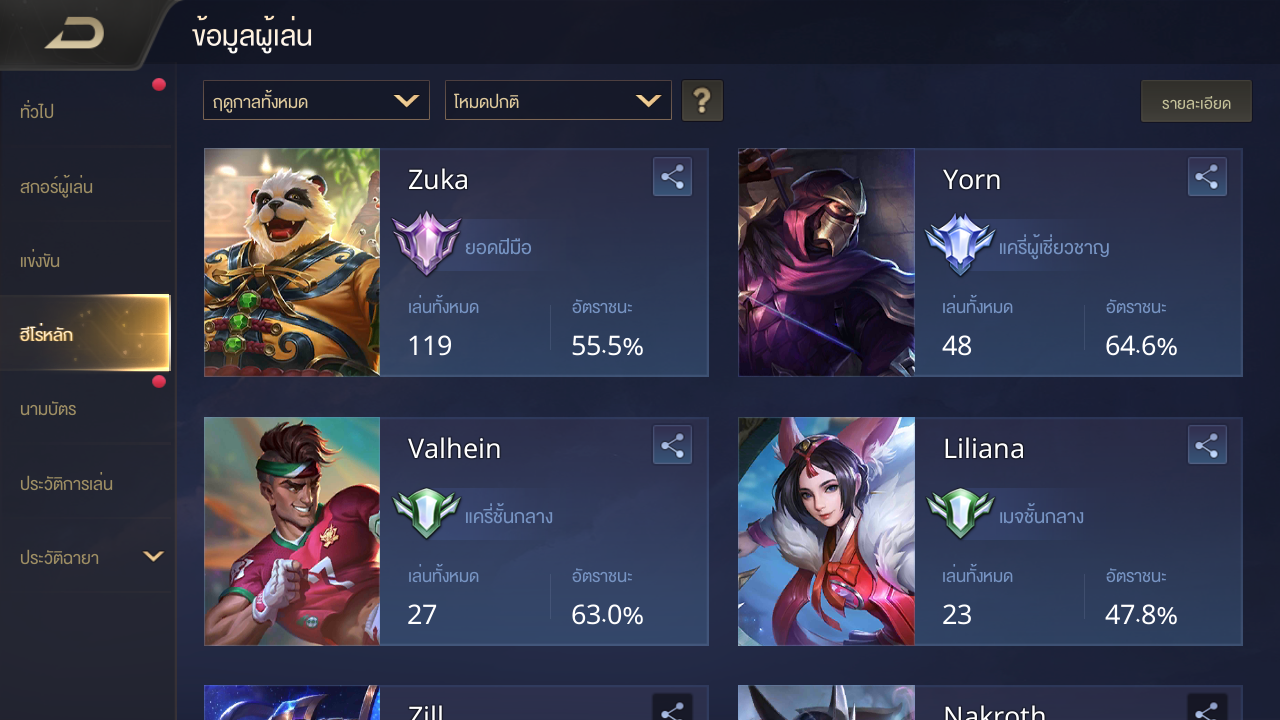Open the โหมดปกติ mode dropdown
1280x720 pixels.
(x=558, y=101)
